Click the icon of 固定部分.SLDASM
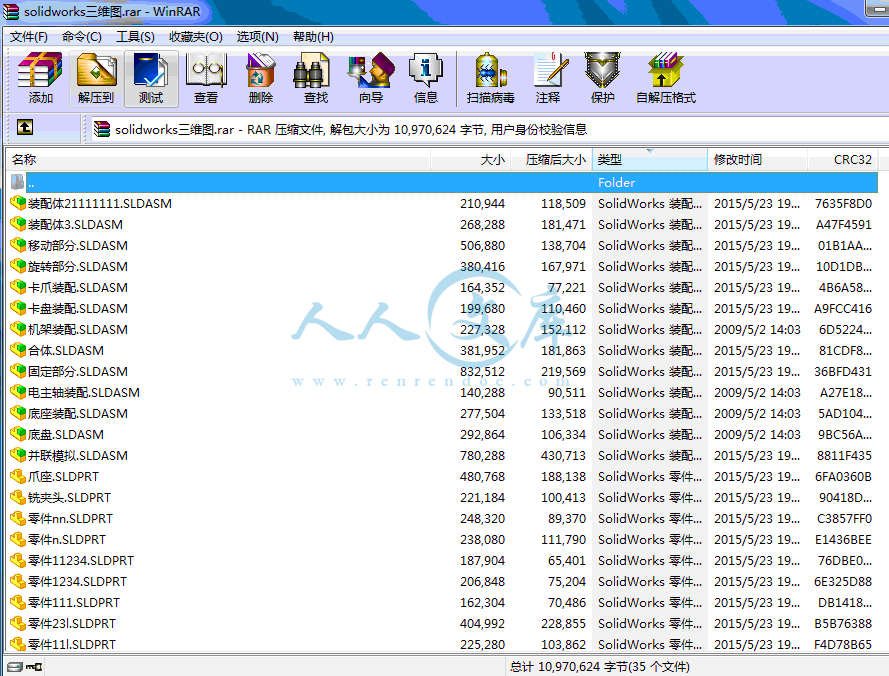 point(18,371)
